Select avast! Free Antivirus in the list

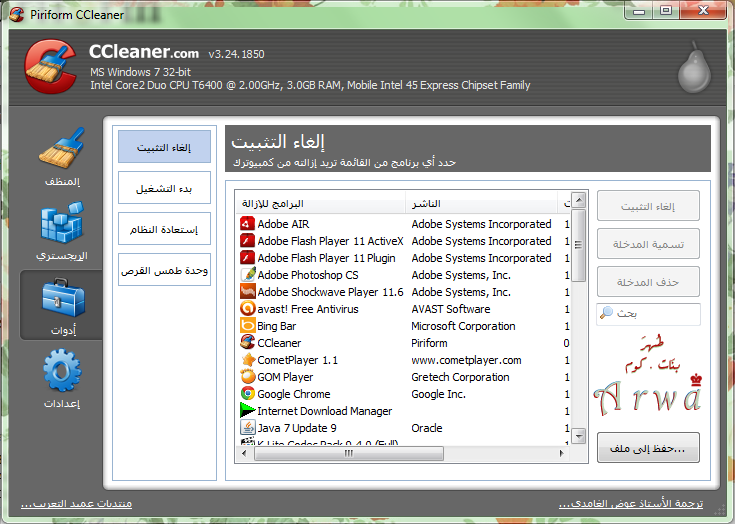point(307,309)
